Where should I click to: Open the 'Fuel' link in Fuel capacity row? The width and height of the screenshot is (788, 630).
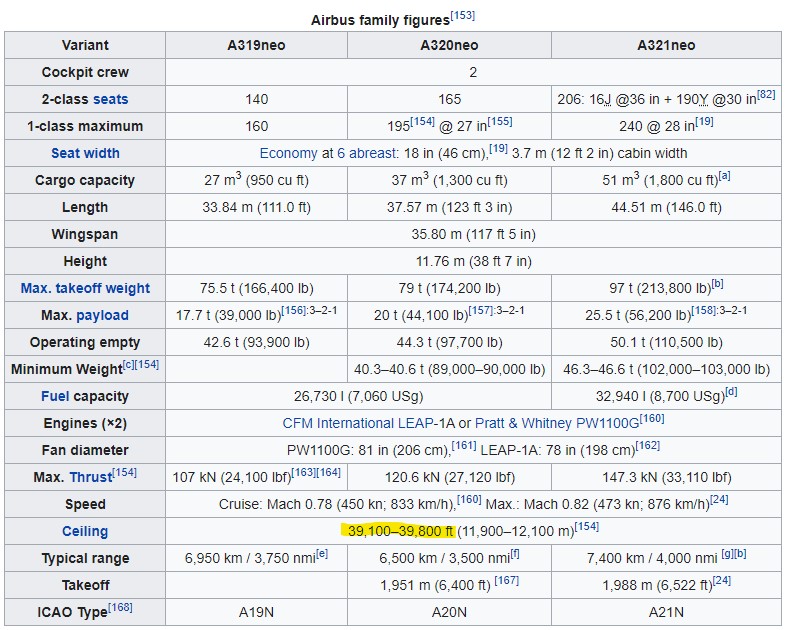coord(55,396)
